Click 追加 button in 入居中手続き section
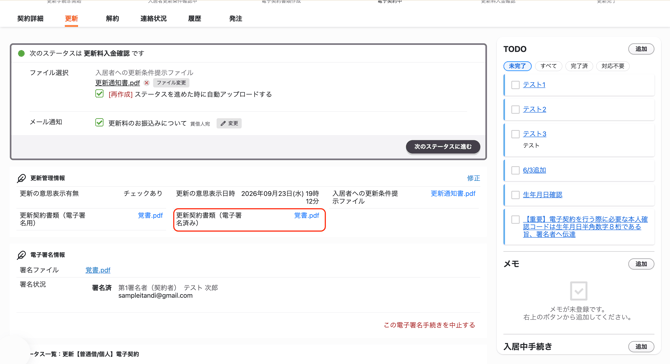 coord(641,346)
